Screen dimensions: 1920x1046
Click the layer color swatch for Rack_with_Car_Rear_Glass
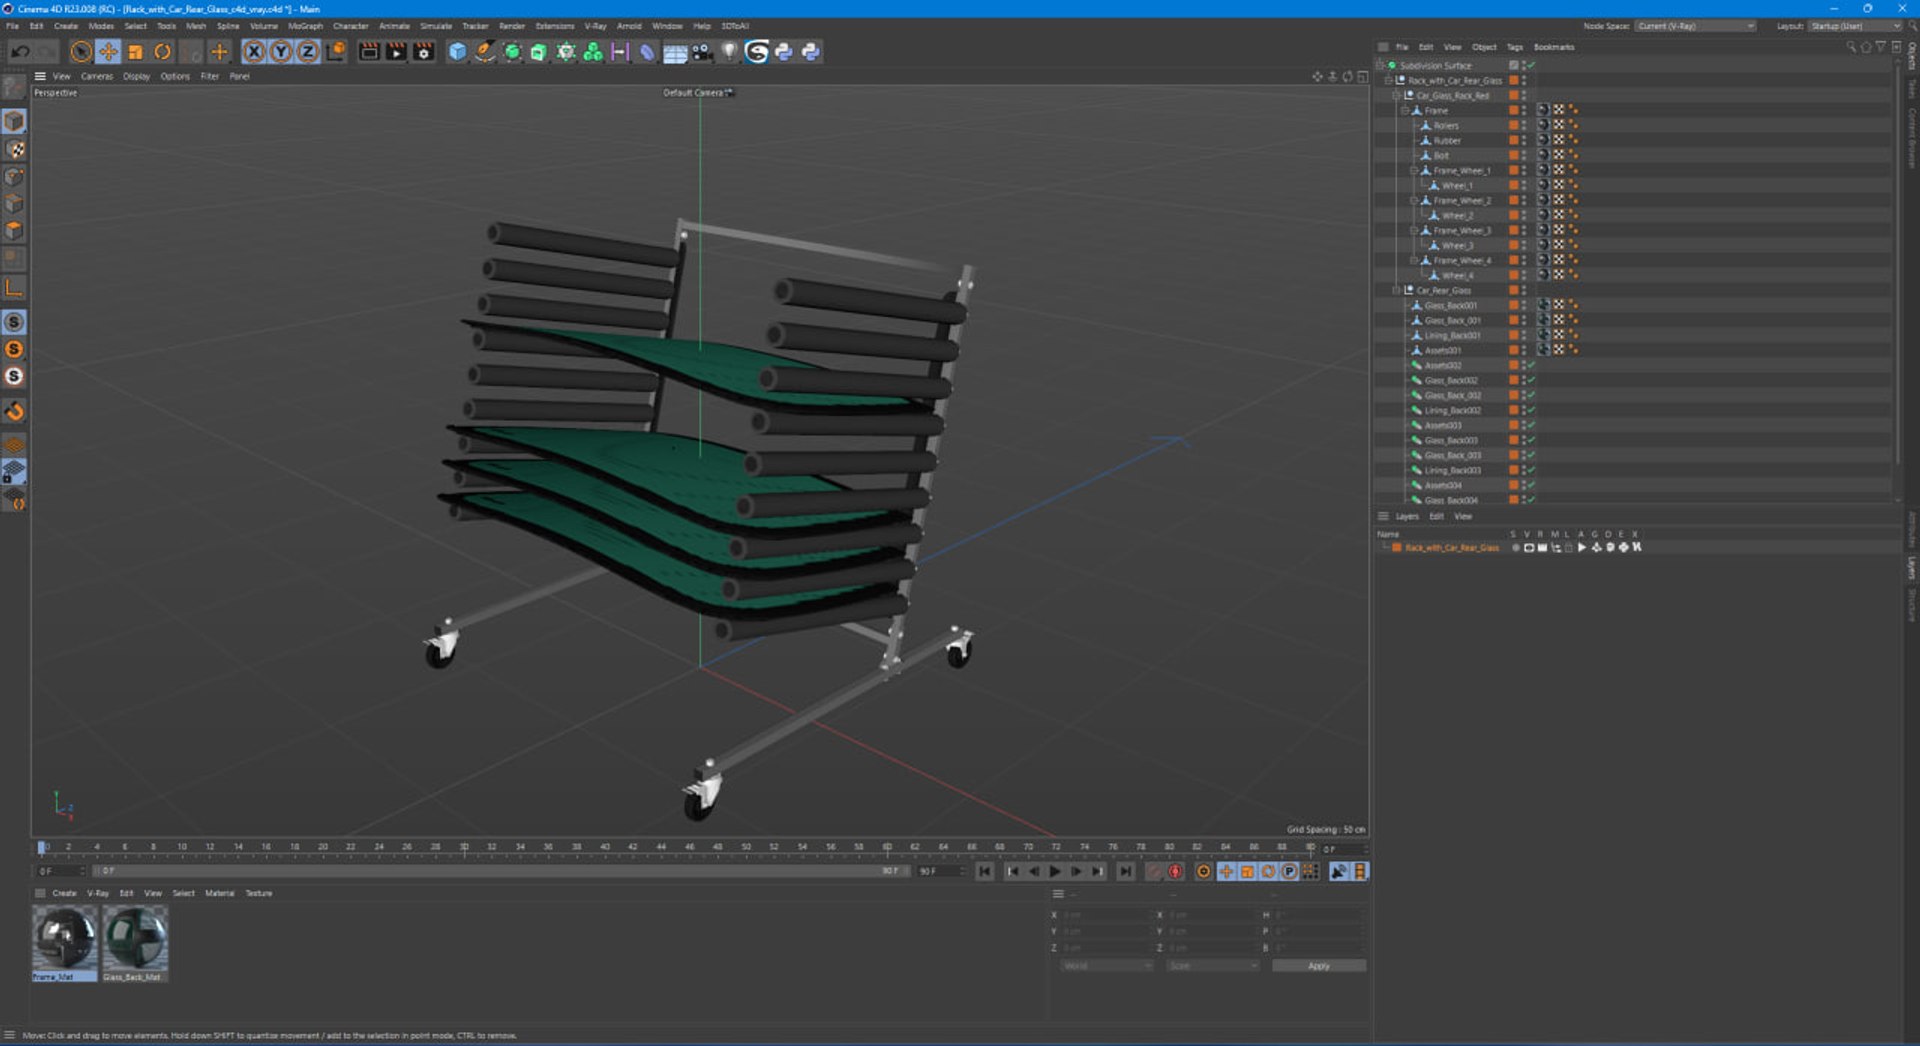pos(1396,548)
